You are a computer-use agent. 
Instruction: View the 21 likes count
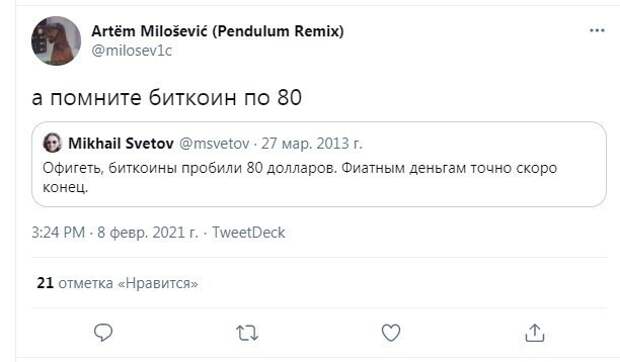pyautogui.click(x=45, y=283)
